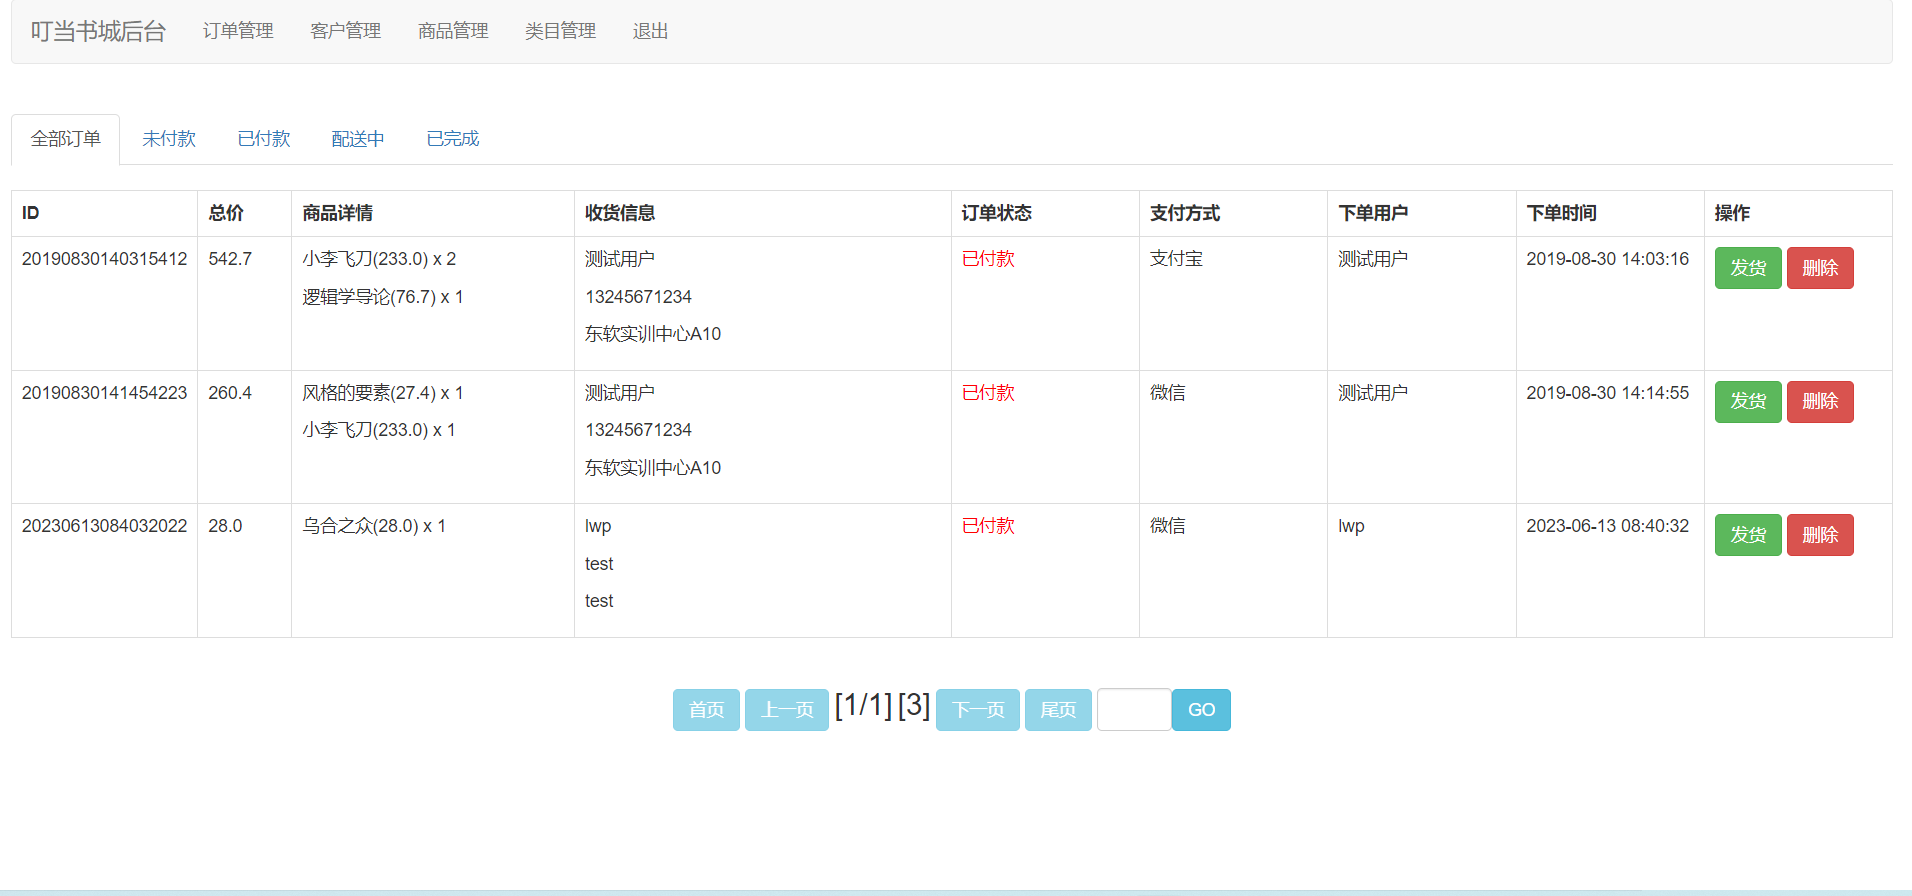Show orders in the 配送中 tab
This screenshot has height=896, width=1912.
[x=358, y=139]
